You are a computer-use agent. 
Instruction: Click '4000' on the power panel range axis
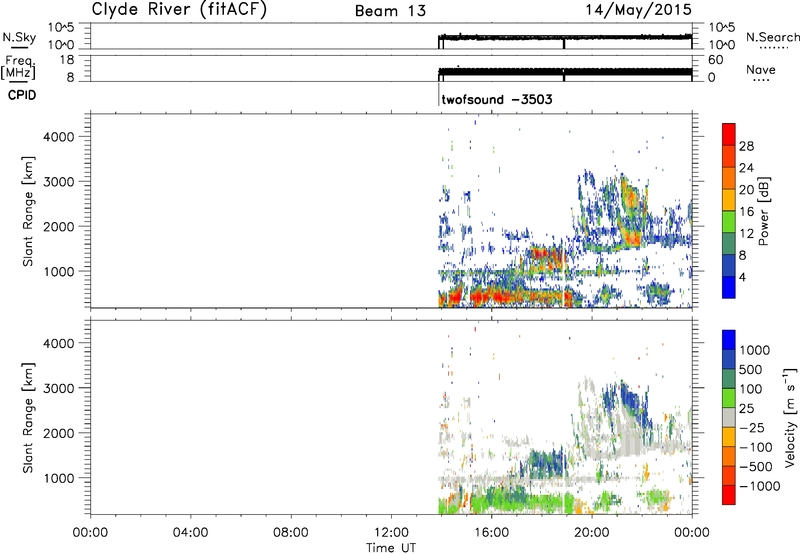coord(58,137)
